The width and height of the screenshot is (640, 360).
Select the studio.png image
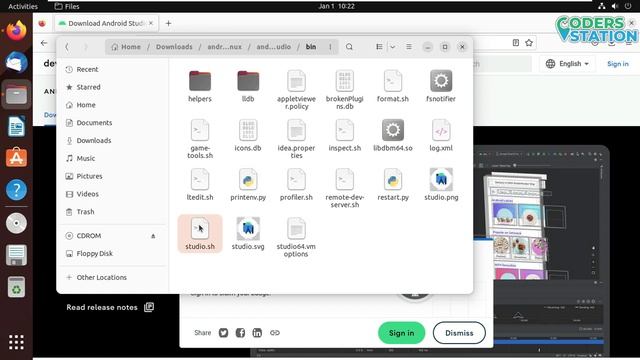click(441, 184)
